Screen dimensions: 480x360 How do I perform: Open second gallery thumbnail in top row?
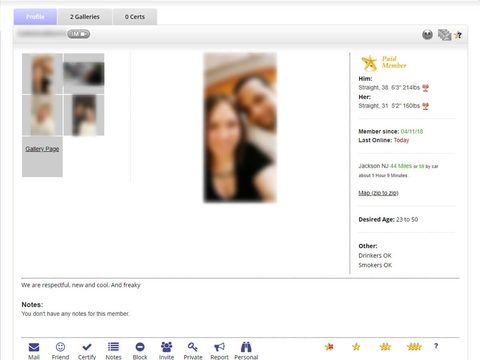84,74
